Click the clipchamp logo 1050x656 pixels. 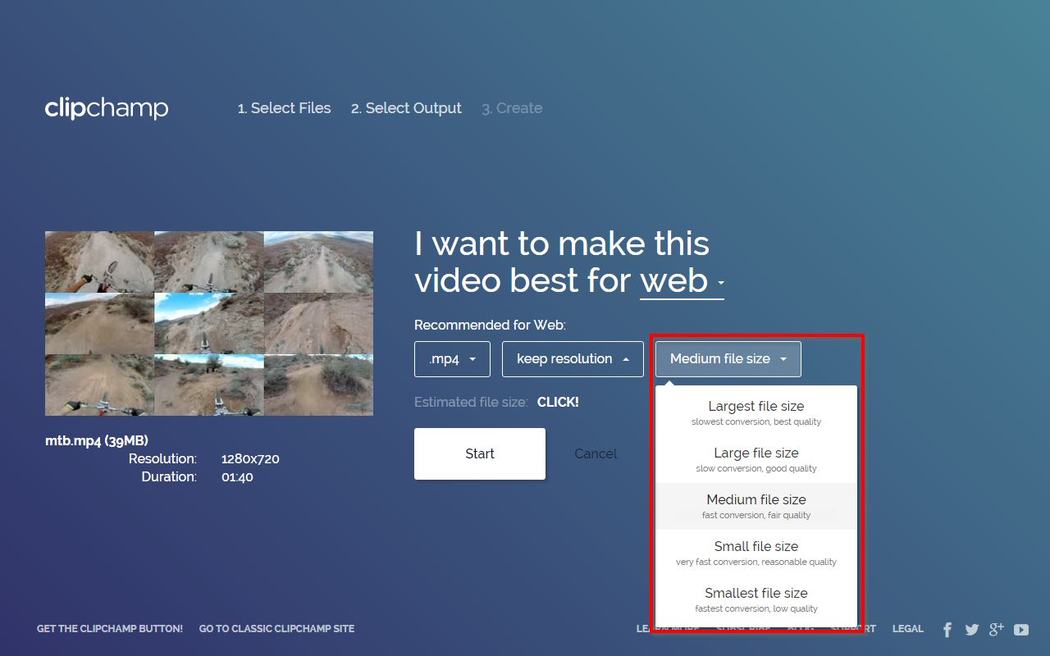pos(106,108)
